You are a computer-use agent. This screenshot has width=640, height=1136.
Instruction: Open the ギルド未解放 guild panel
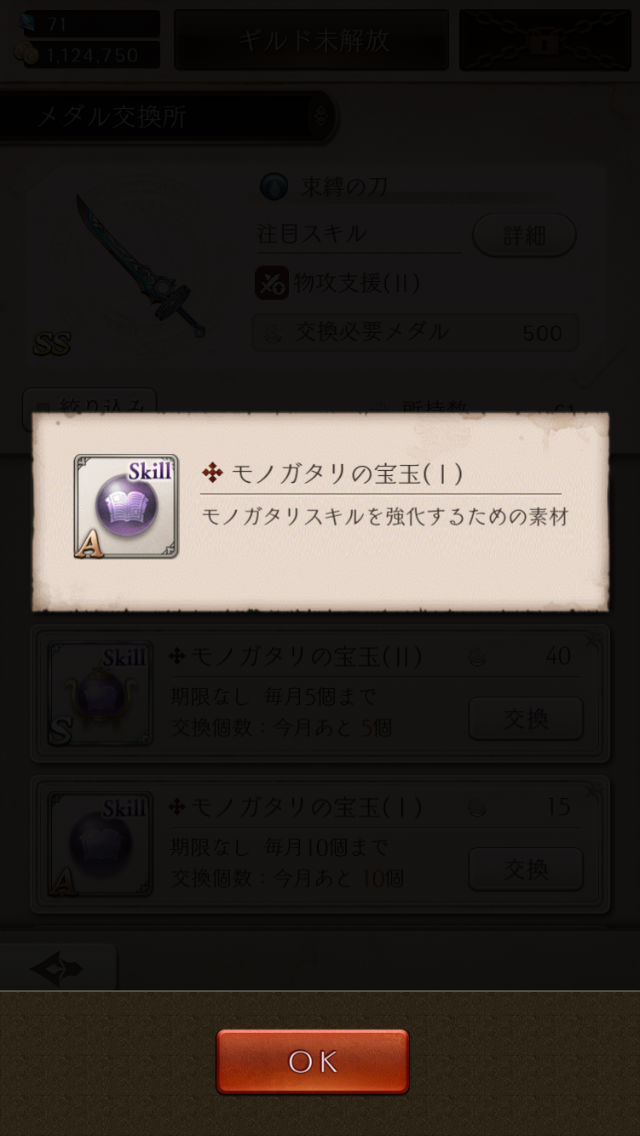tap(311, 40)
